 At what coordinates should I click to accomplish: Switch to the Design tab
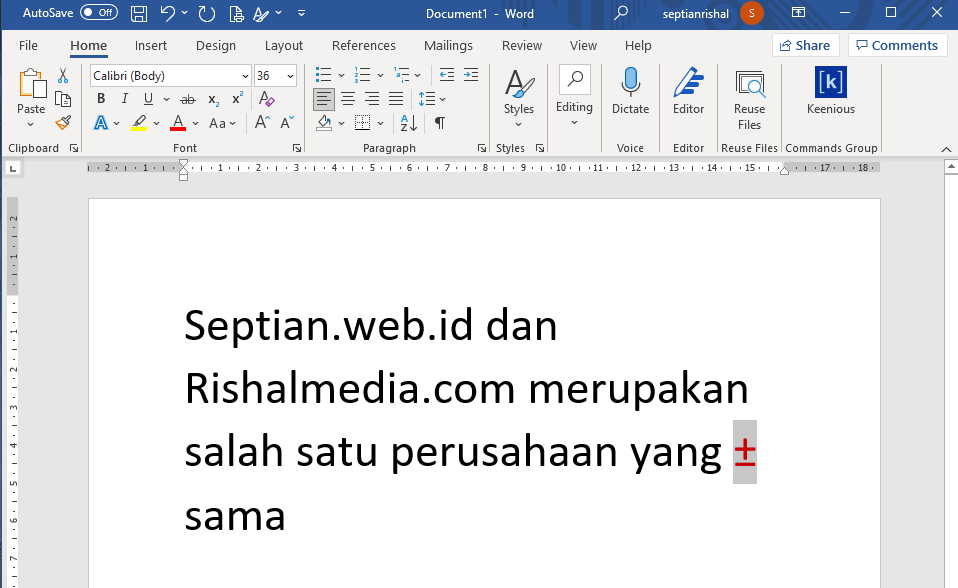tap(216, 45)
